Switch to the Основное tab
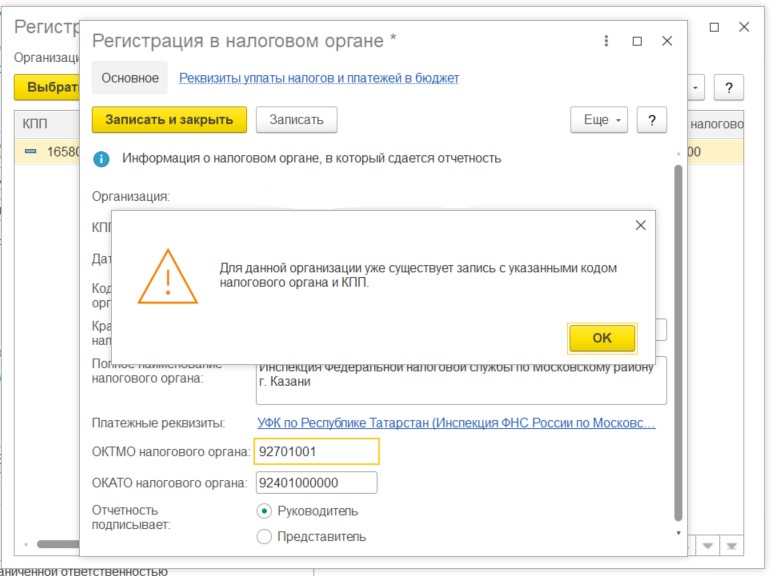 coord(130,78)
